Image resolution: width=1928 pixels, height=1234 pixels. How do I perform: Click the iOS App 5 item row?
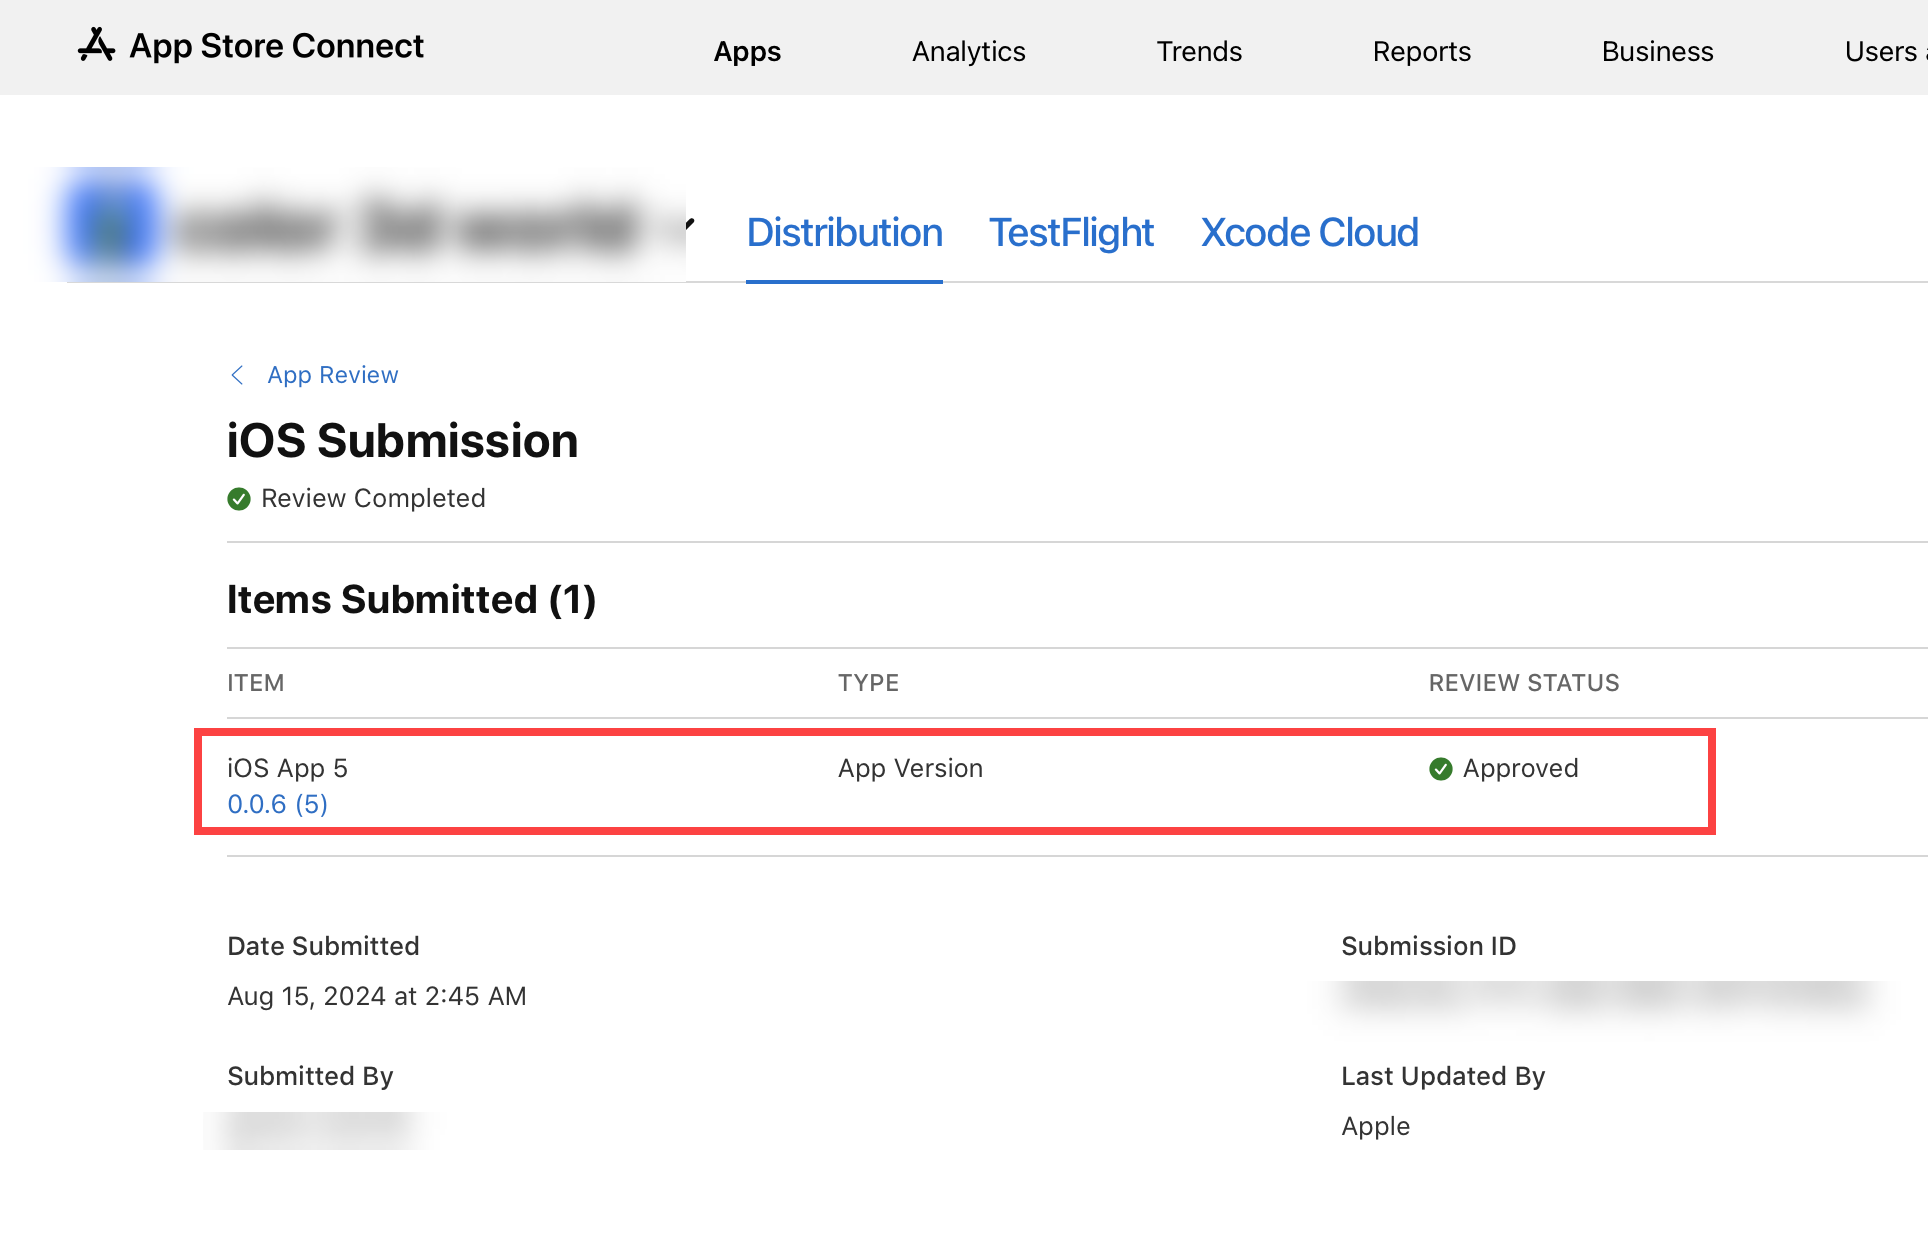[x=288, y=769]
